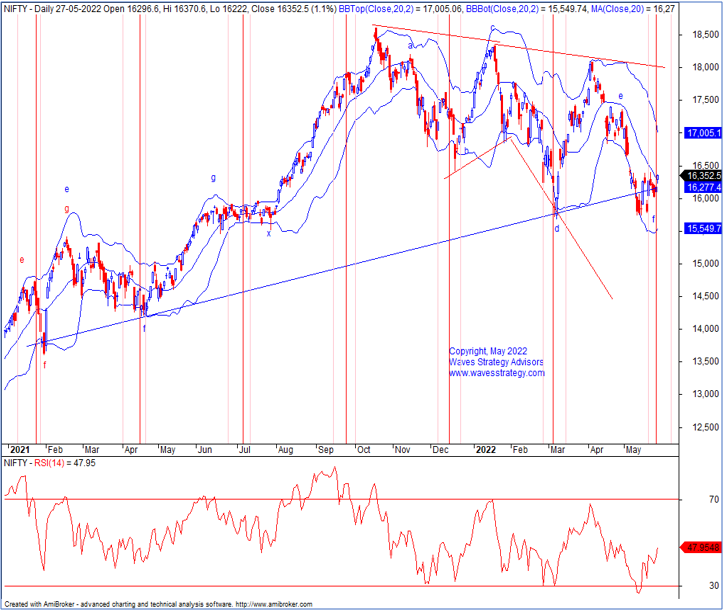Click the BBBot(Close,20,2) indicator label
725x612 pixels.
tap(502, 8)
